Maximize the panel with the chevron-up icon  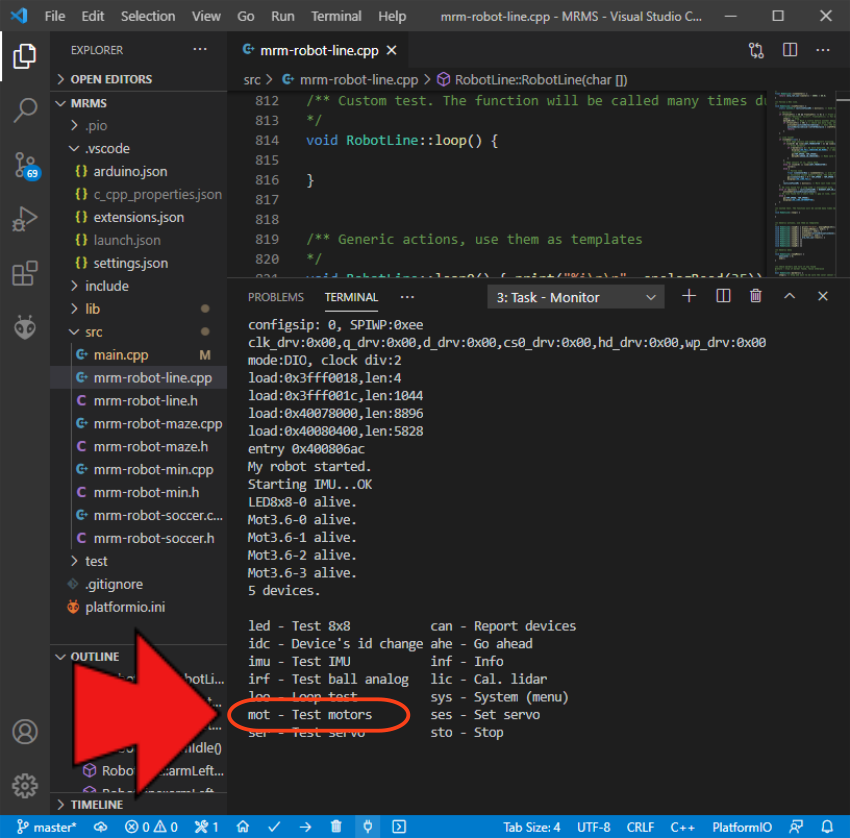tap(789, 297)
